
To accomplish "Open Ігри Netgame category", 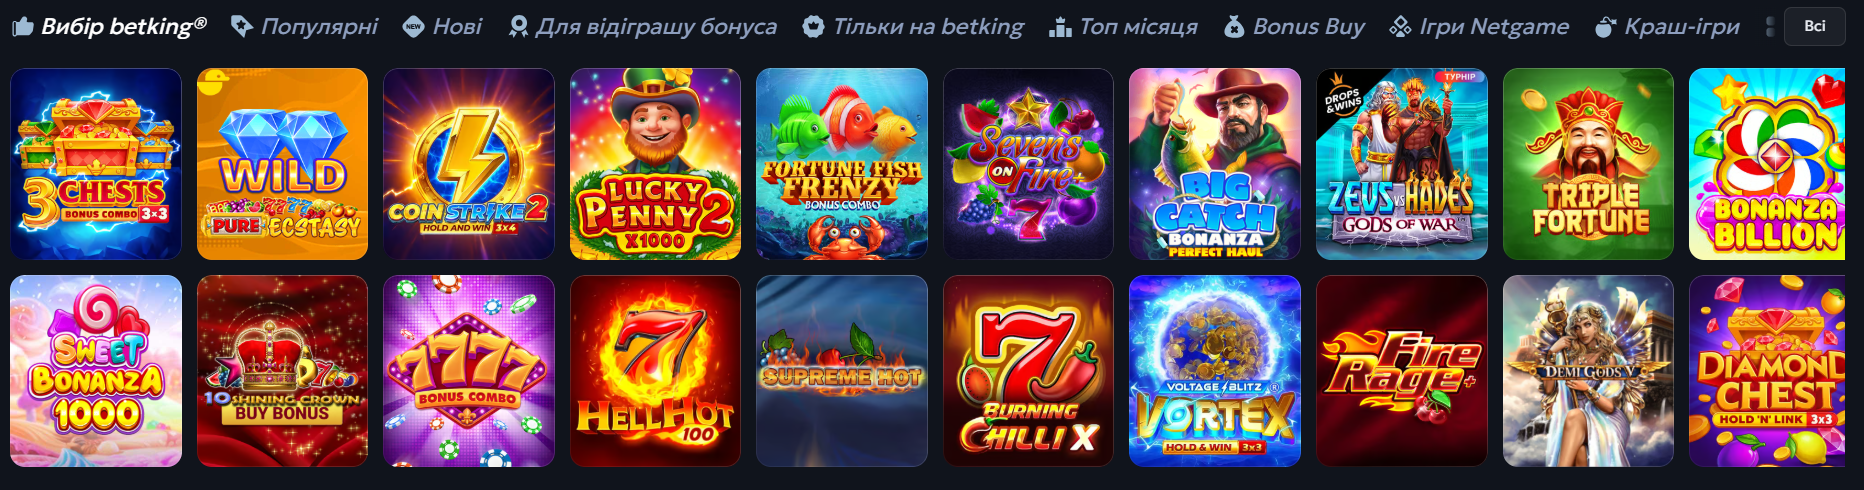I will point(1479,27).
